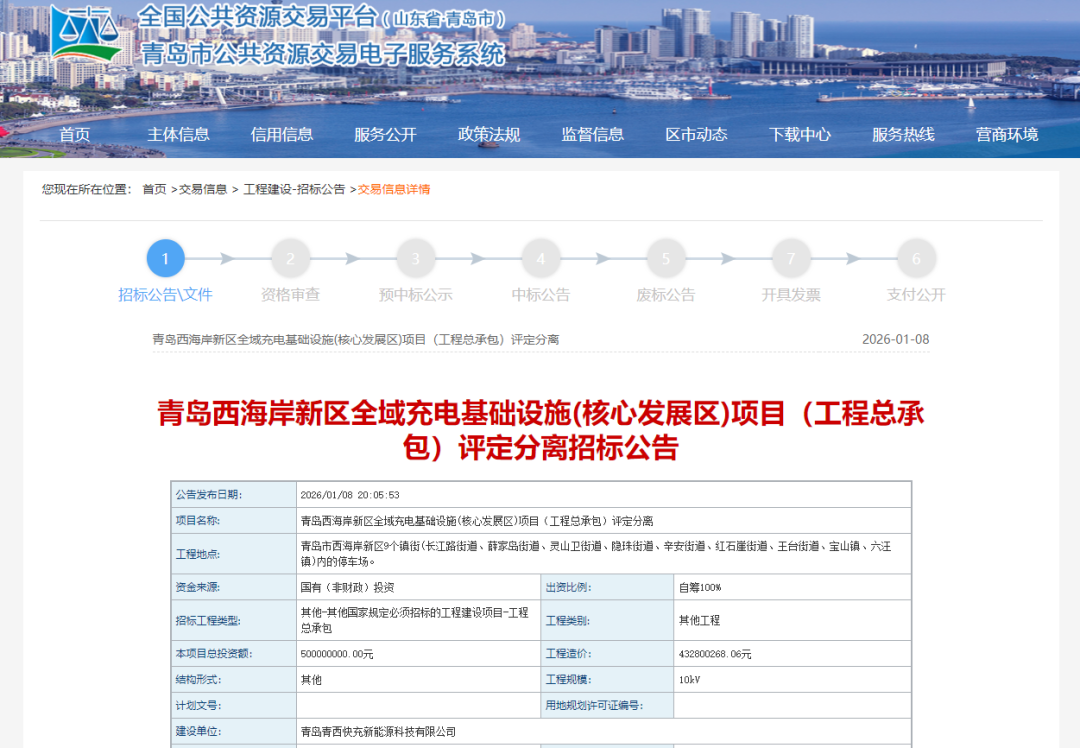Go to 信用信息 in the navigation bar
This screenshot has width=1080, height=748.
[x=282, y=134]
